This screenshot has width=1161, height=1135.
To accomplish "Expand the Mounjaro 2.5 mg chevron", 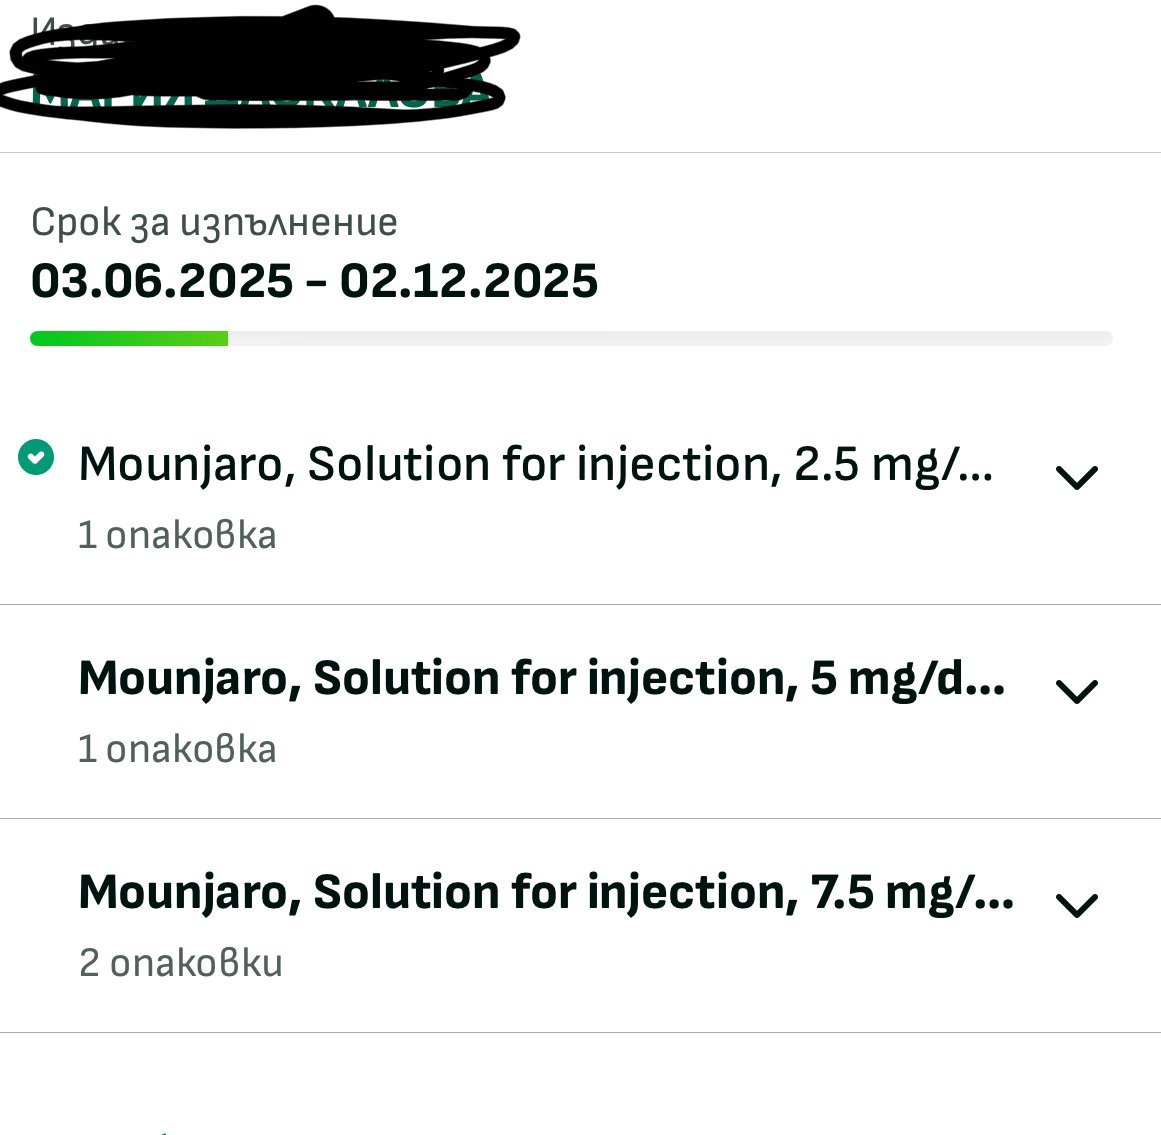I will point(1077,477).
